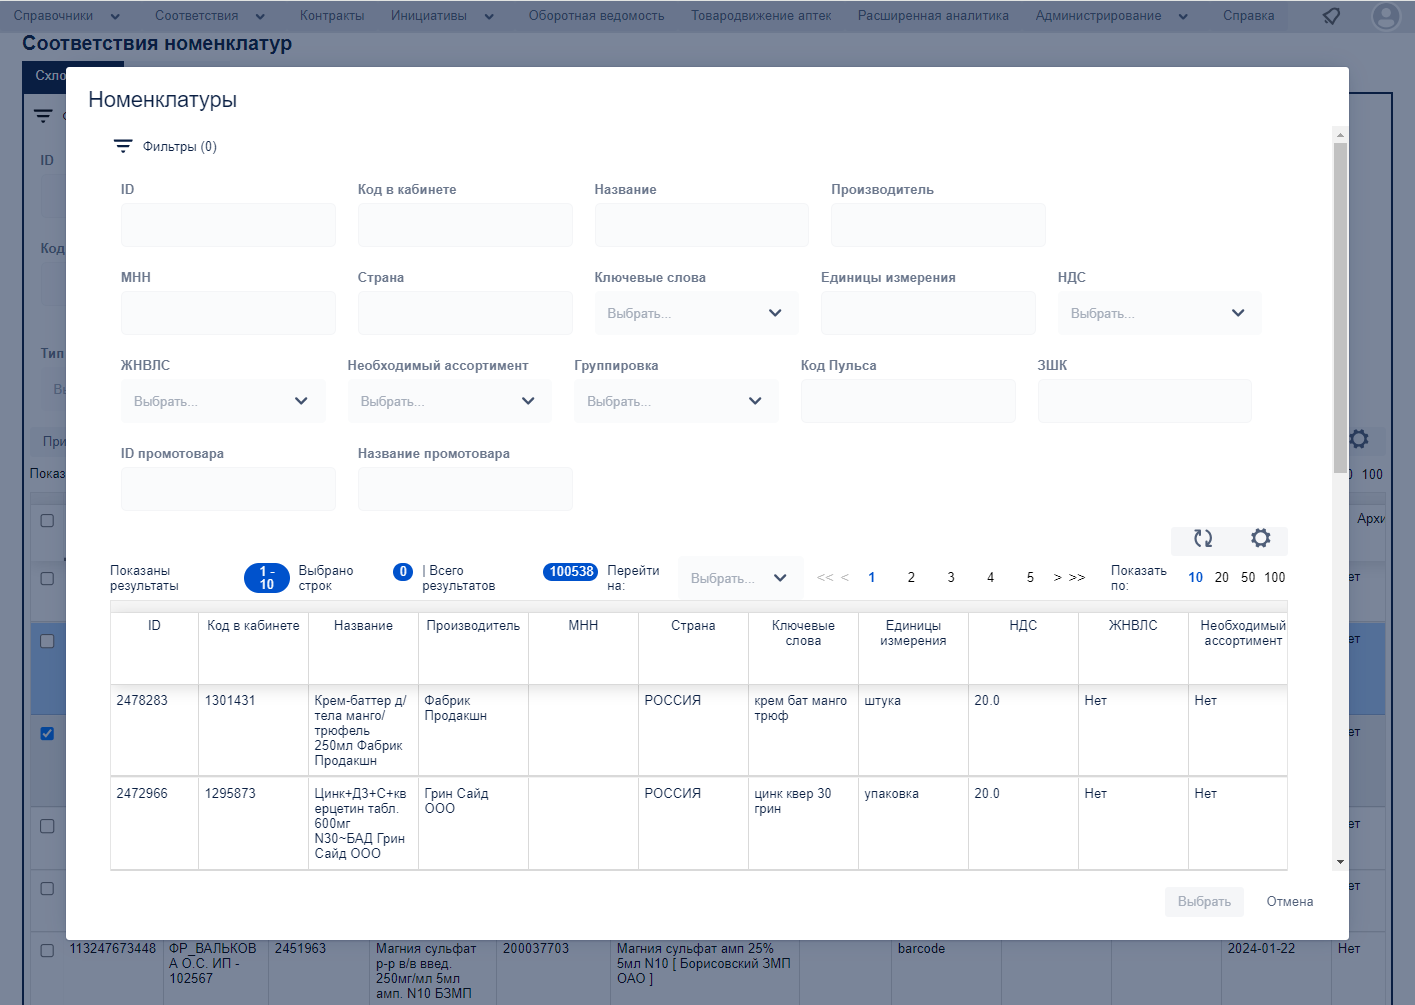This screenshot has width=1415, height=1005.
Task: Click the Фильтры (0) label
Action: click(x=180, y=146)
